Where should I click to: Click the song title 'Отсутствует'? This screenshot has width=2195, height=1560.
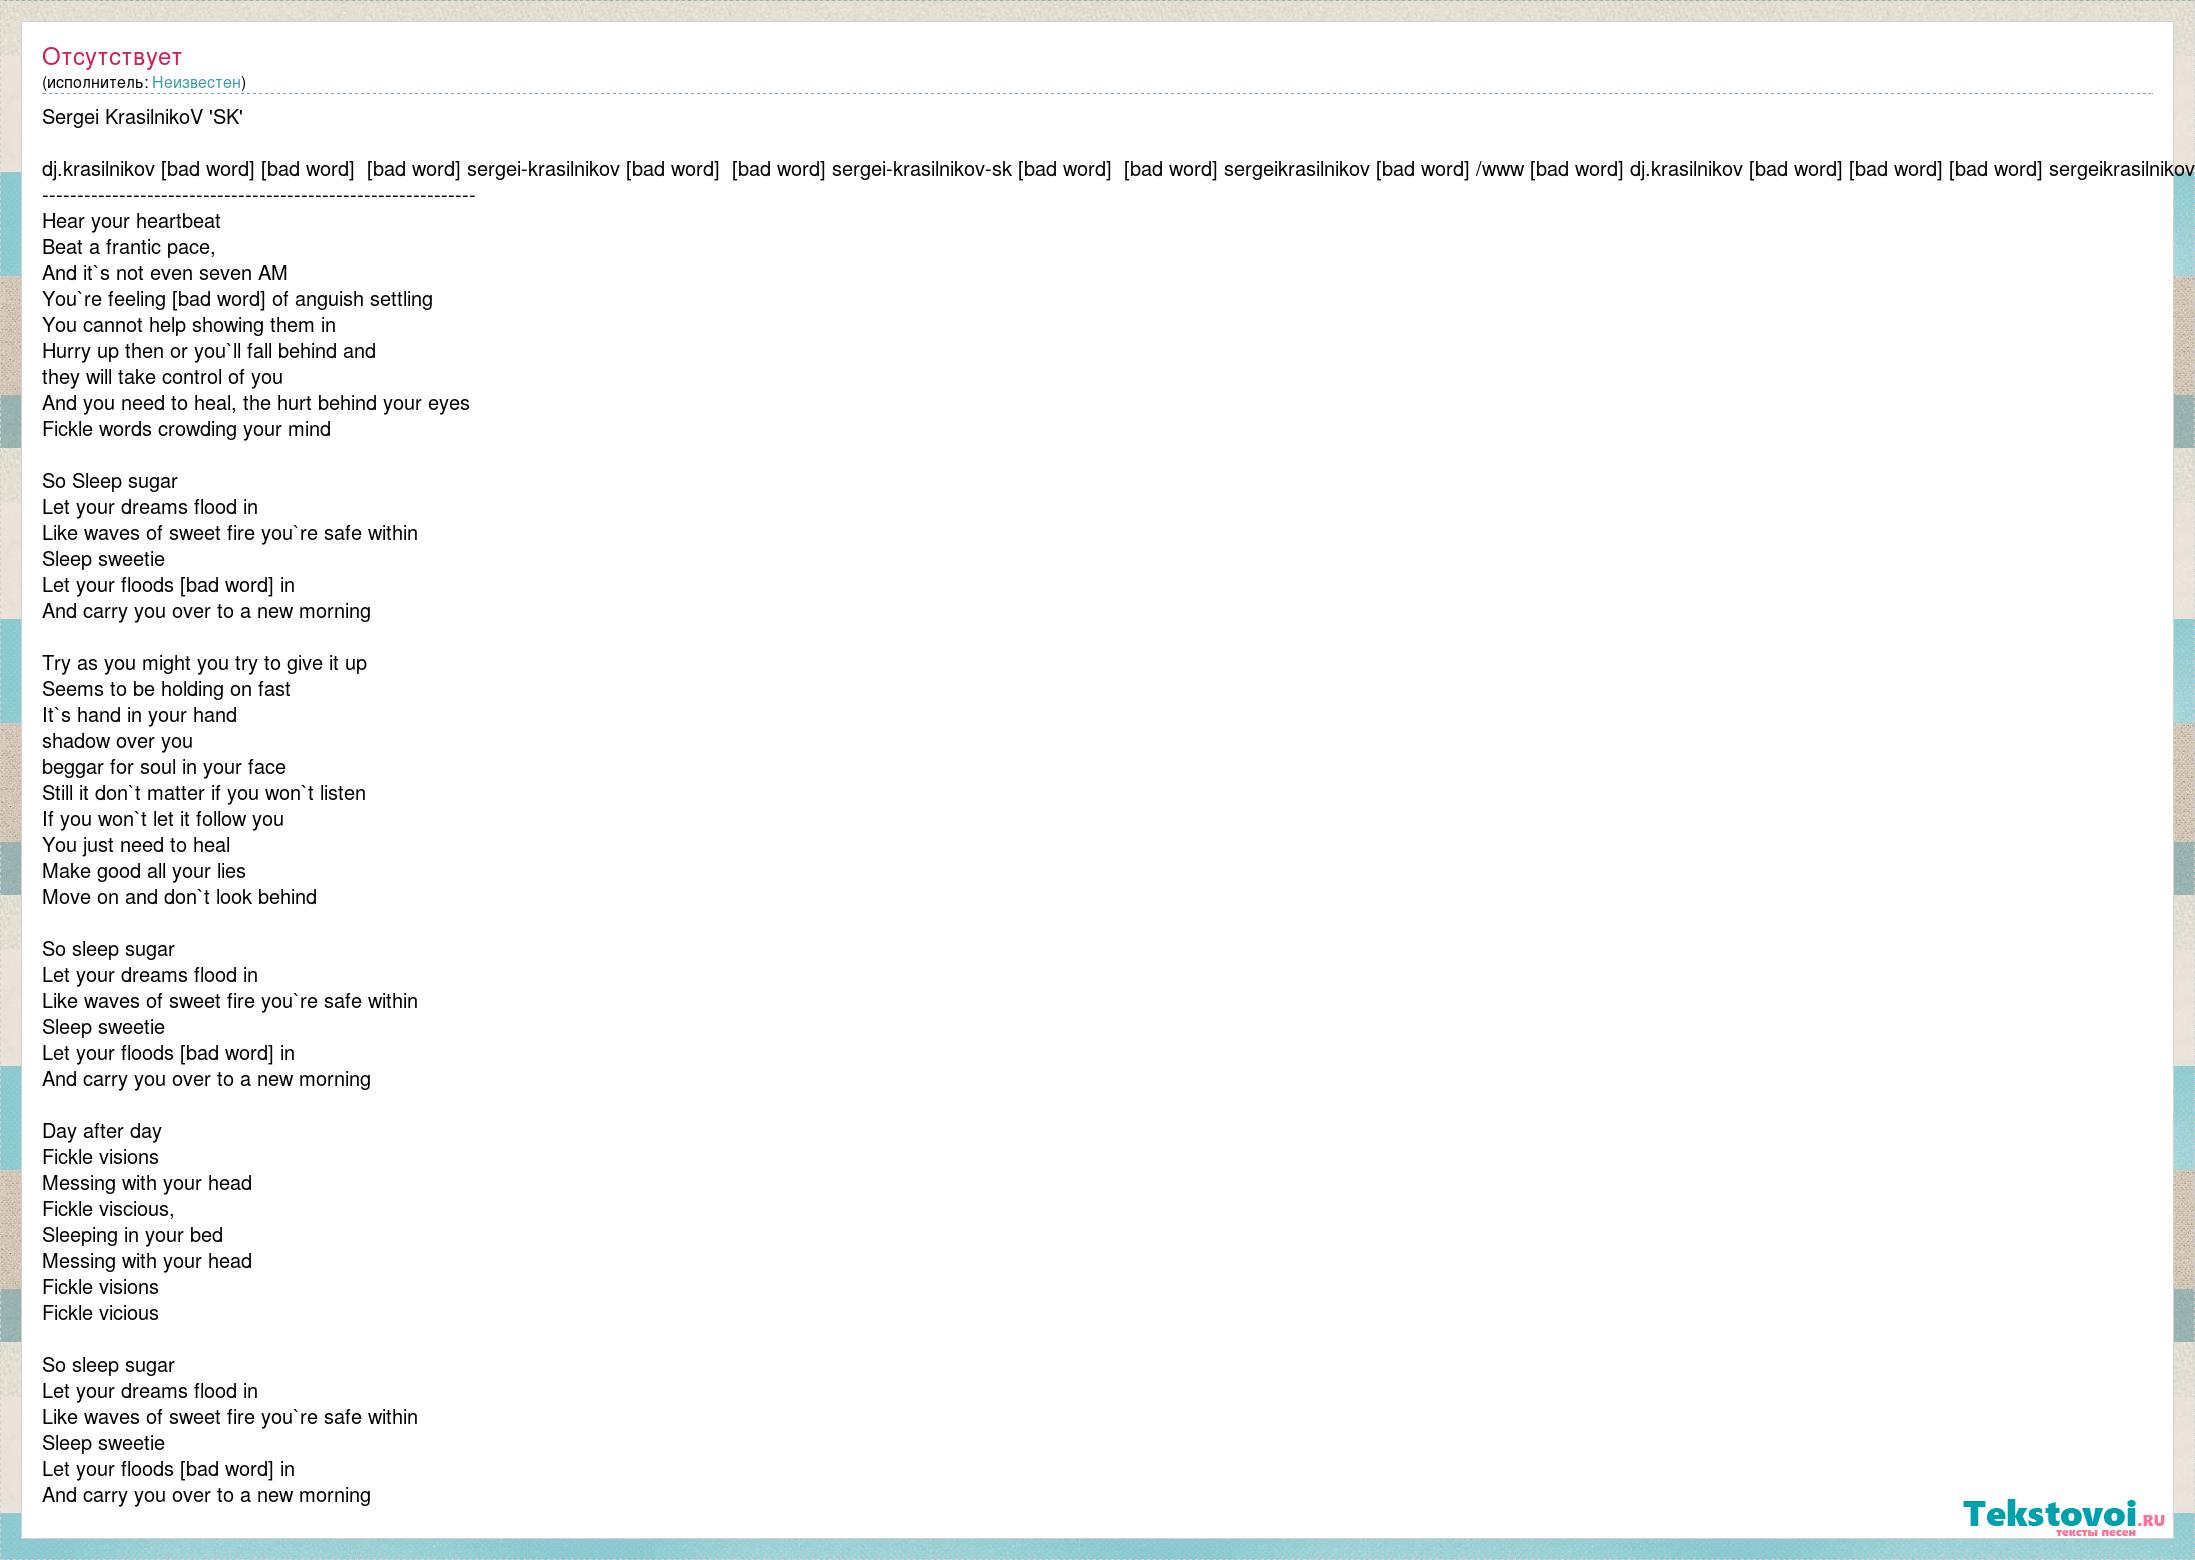pos(112,57)
